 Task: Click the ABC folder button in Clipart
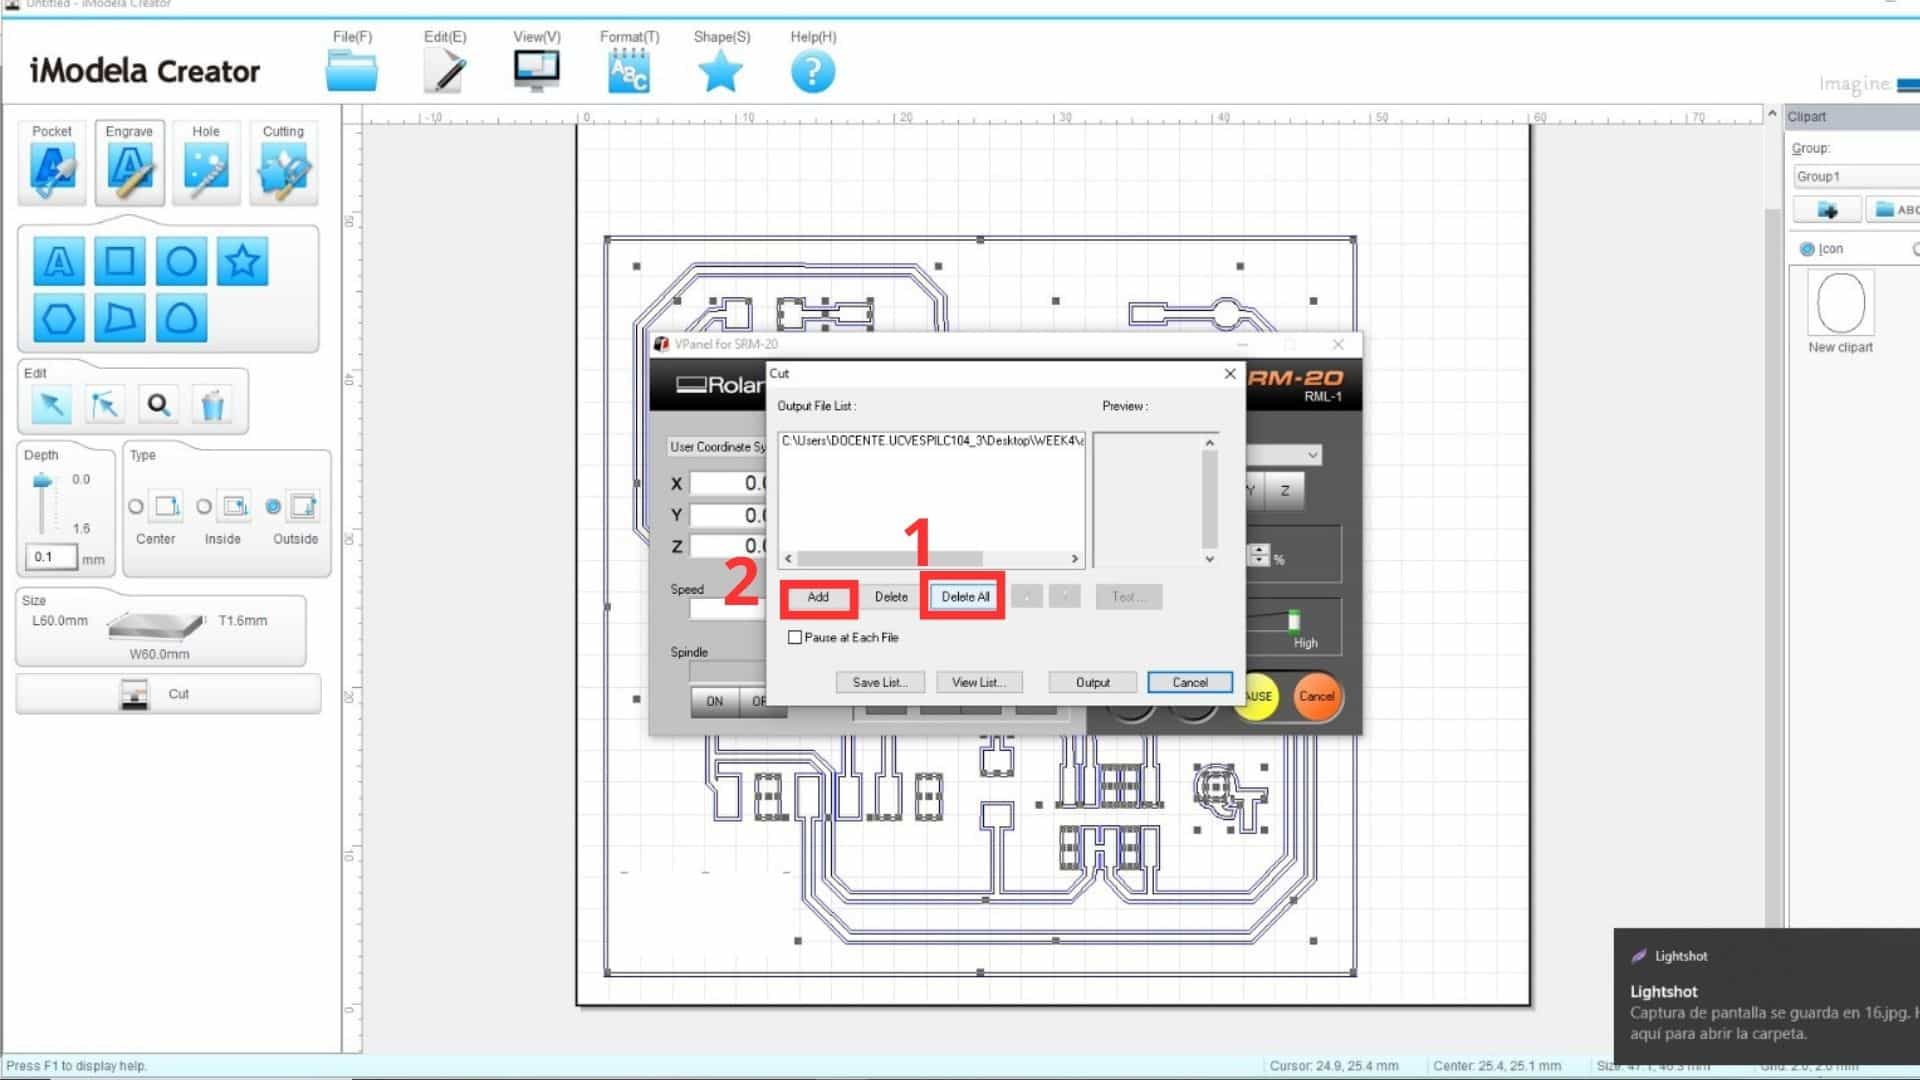tap(1894, 210)
